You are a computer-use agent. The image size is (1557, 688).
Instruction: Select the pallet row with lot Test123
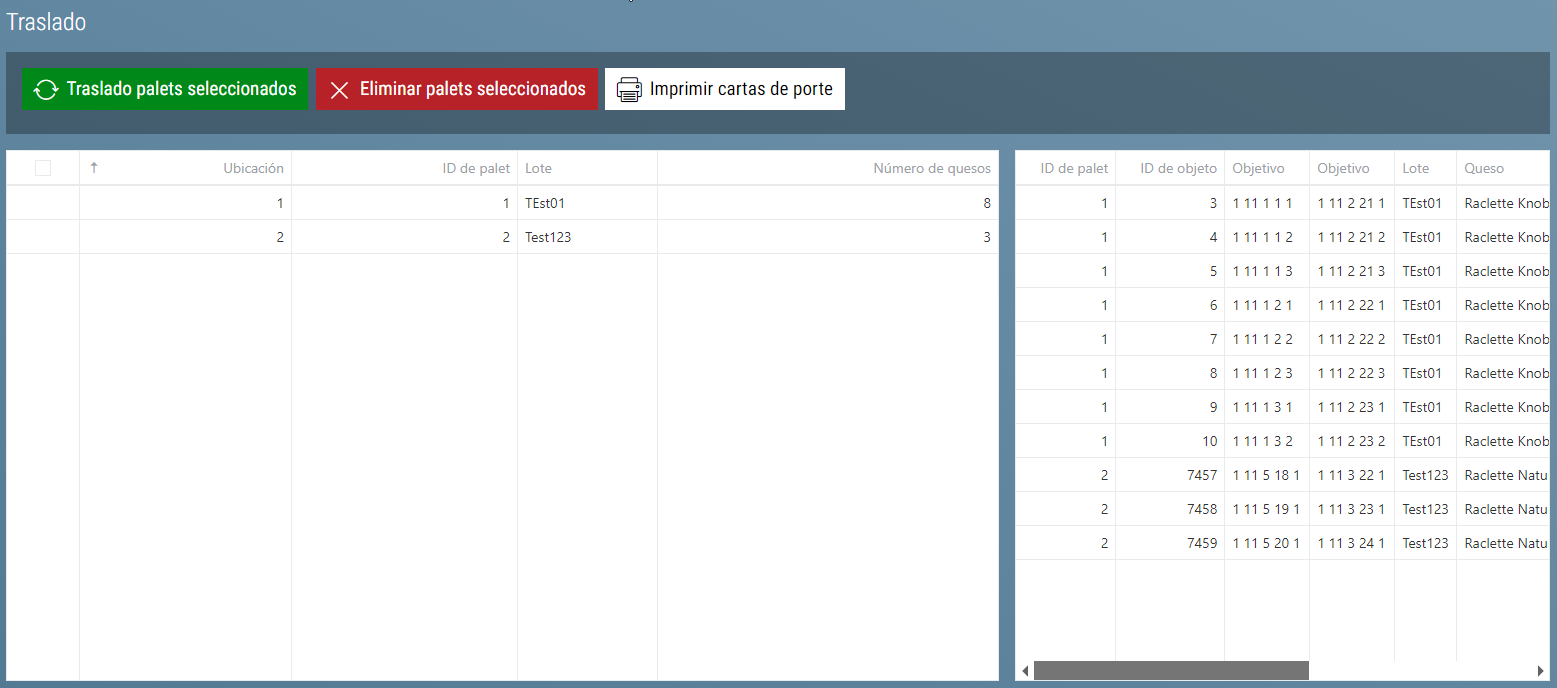550,237
